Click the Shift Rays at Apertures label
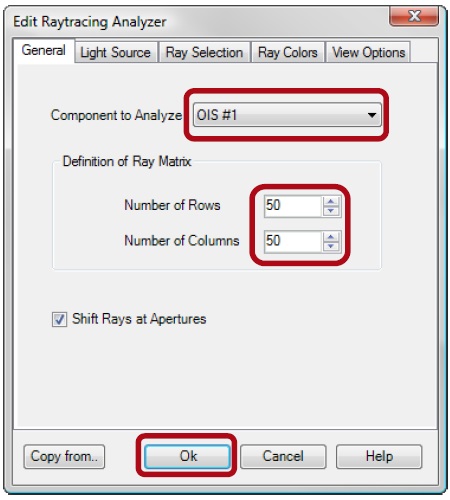Viewport: 450px width, 500px height. (x=139, y=319)
